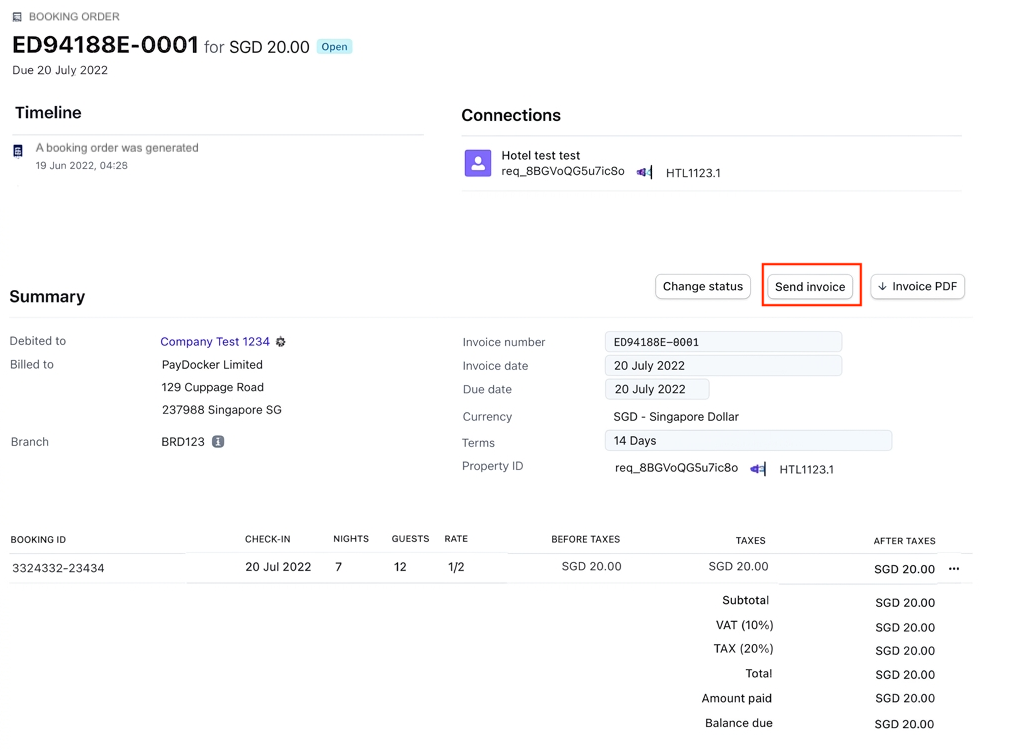
Task: Click the Open status badge
Action: point(334,47)
